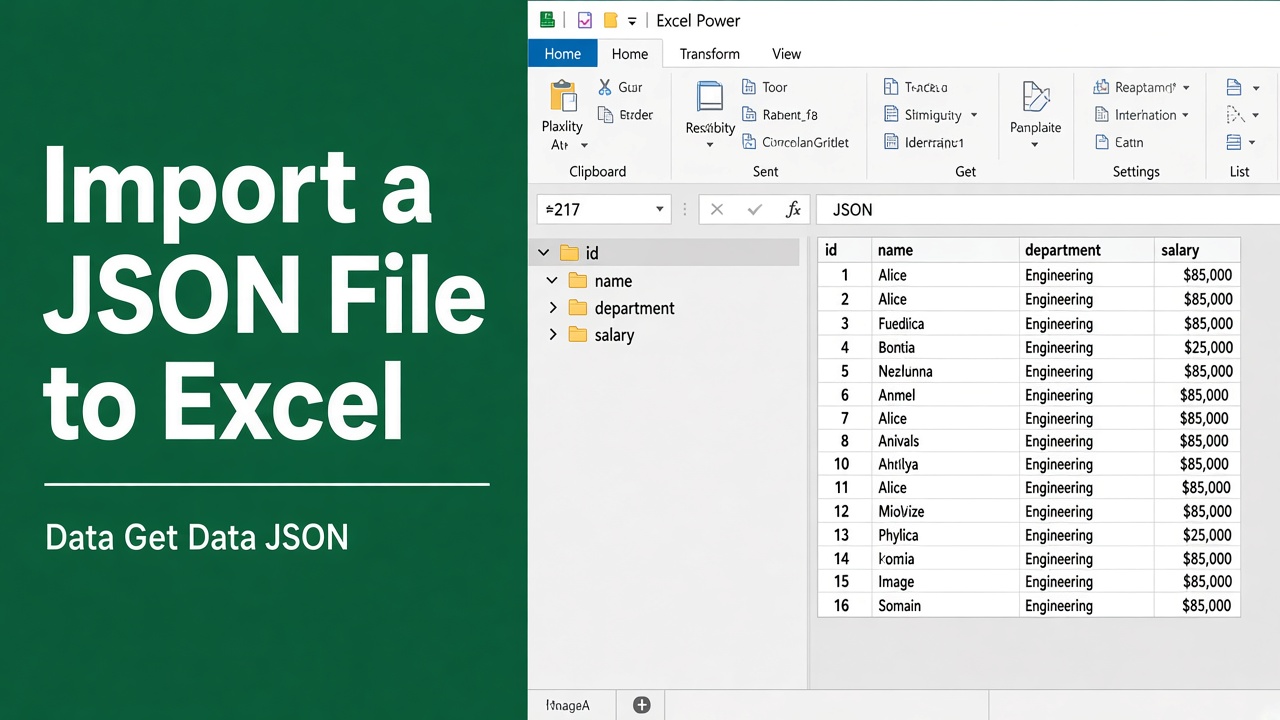Click the Catin icon in Settings
This screenshot has height=720, width=1280.
coord(1102,143)
